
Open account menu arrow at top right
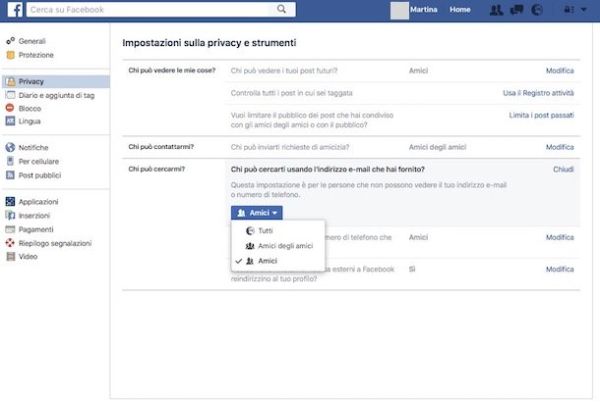[583, 10]
